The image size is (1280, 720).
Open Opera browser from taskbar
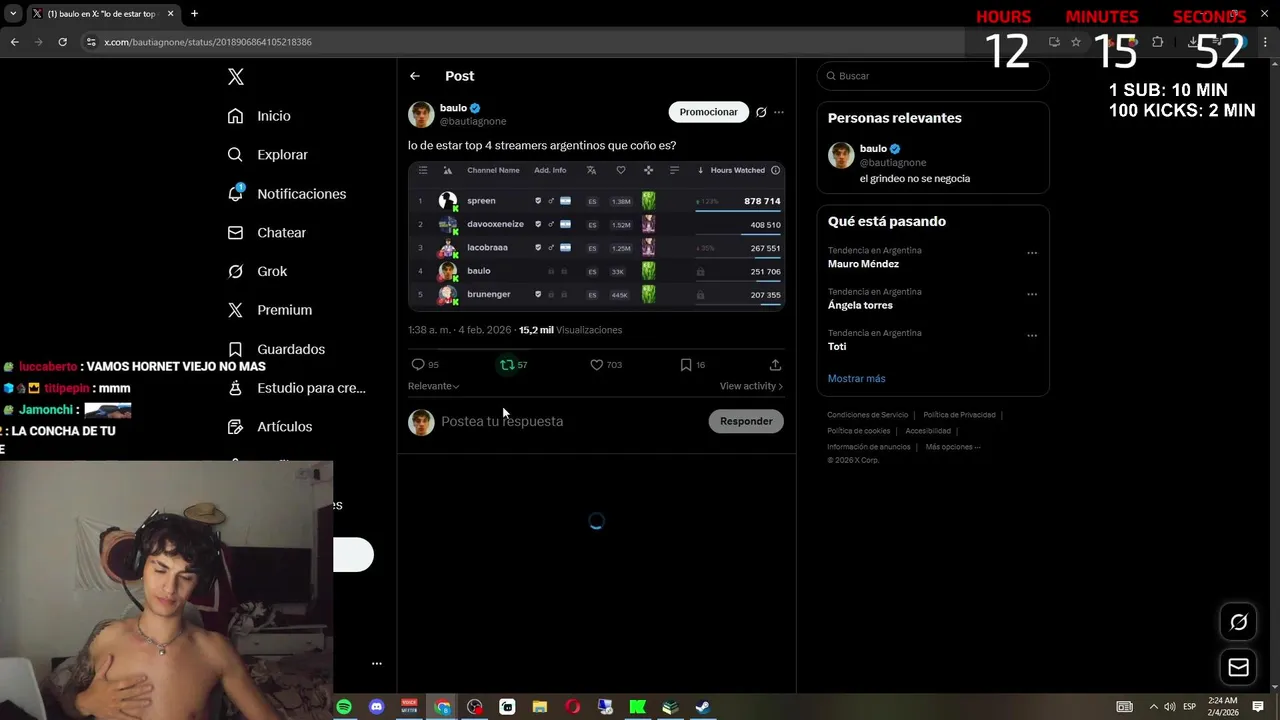[573, 707]
